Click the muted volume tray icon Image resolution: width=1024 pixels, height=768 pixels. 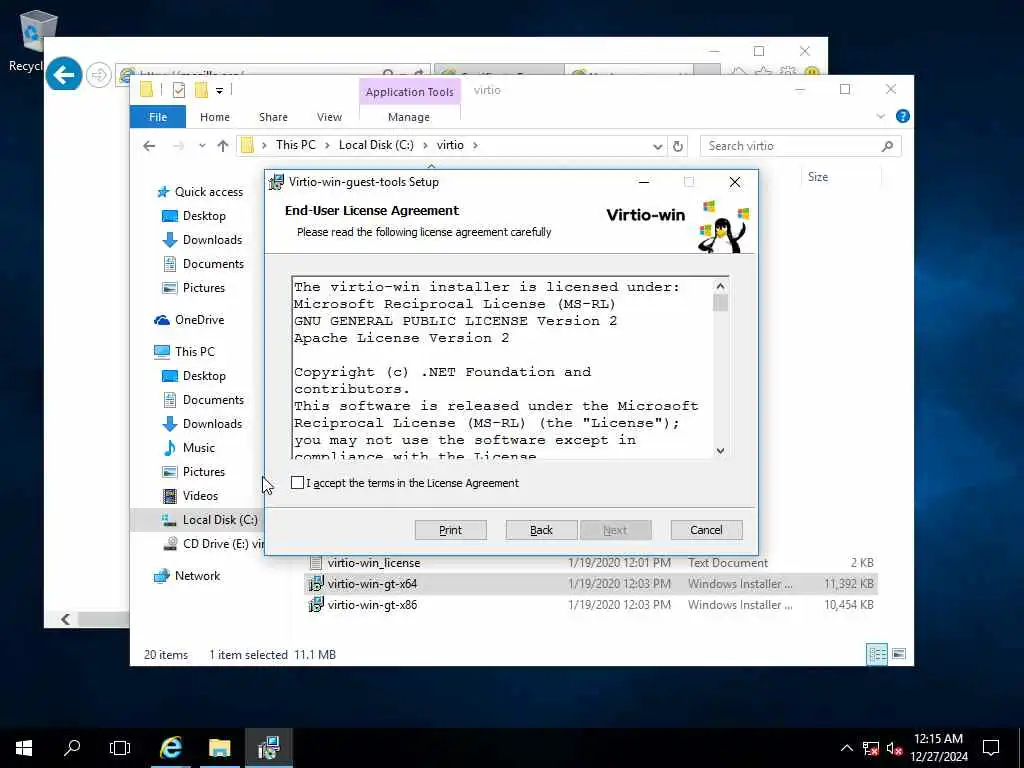click(894, 748)
